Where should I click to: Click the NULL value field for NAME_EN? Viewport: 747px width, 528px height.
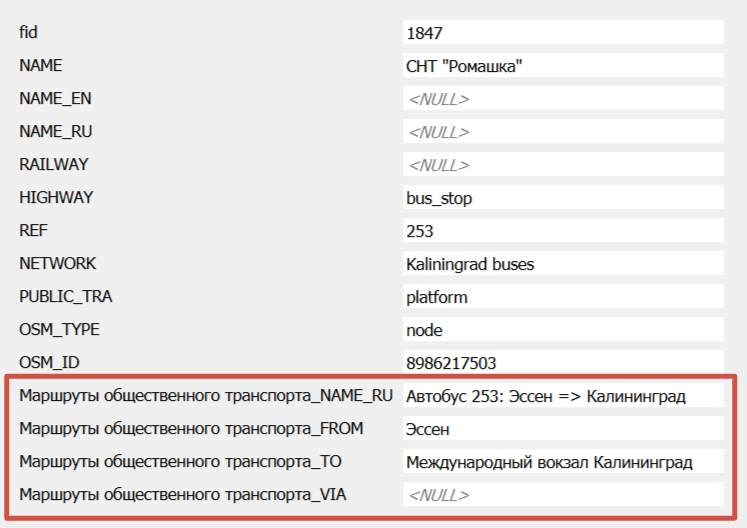pos(562,99)
